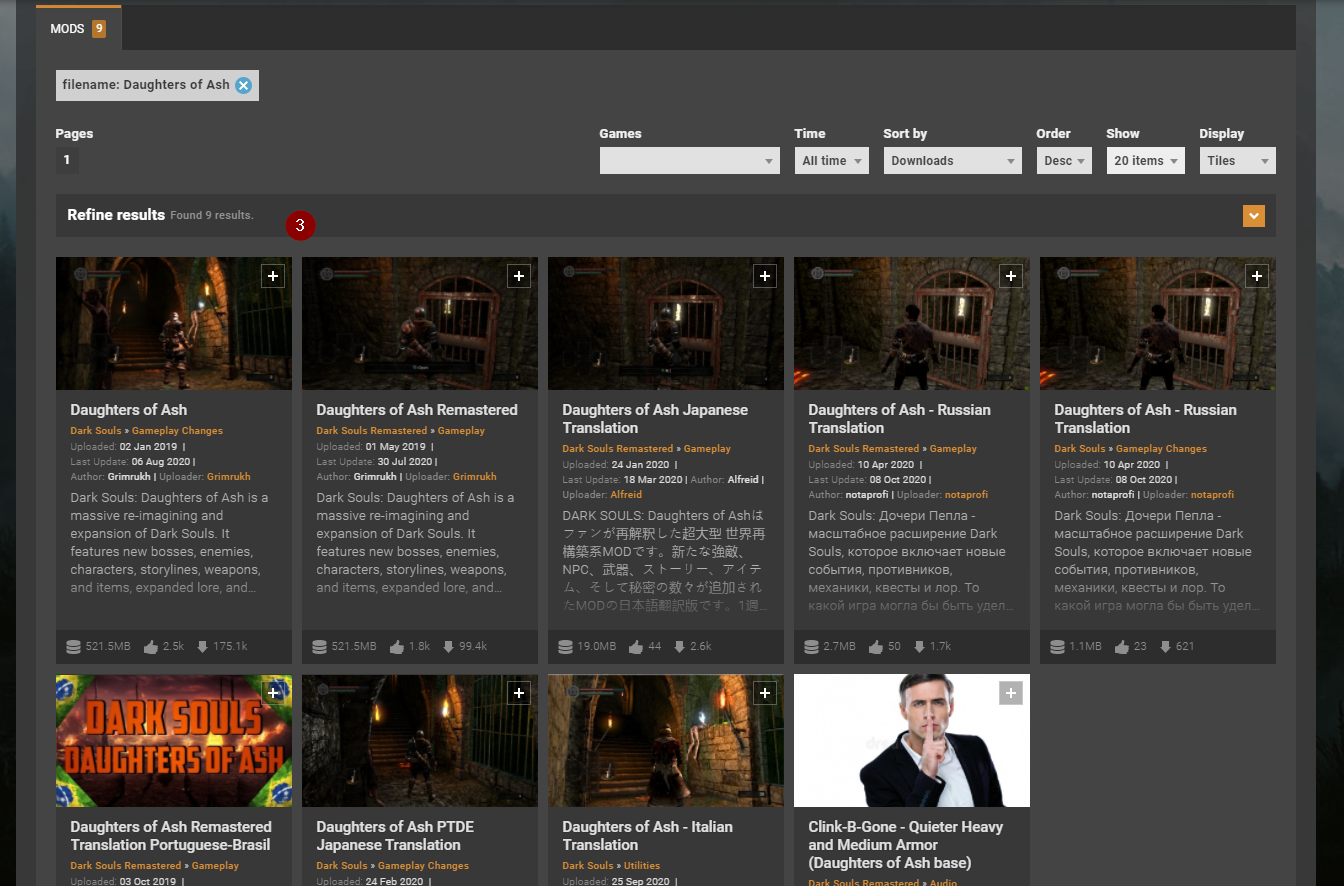This screenshot has height=886, width=1344.
Task: Open Daughters of Ash - Italian Translation link
Action: pos(647,836)
